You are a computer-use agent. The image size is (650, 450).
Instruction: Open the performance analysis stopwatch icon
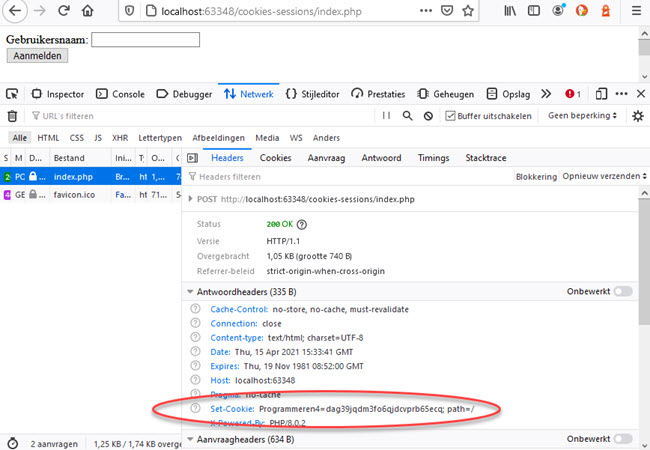click(13, 443)
